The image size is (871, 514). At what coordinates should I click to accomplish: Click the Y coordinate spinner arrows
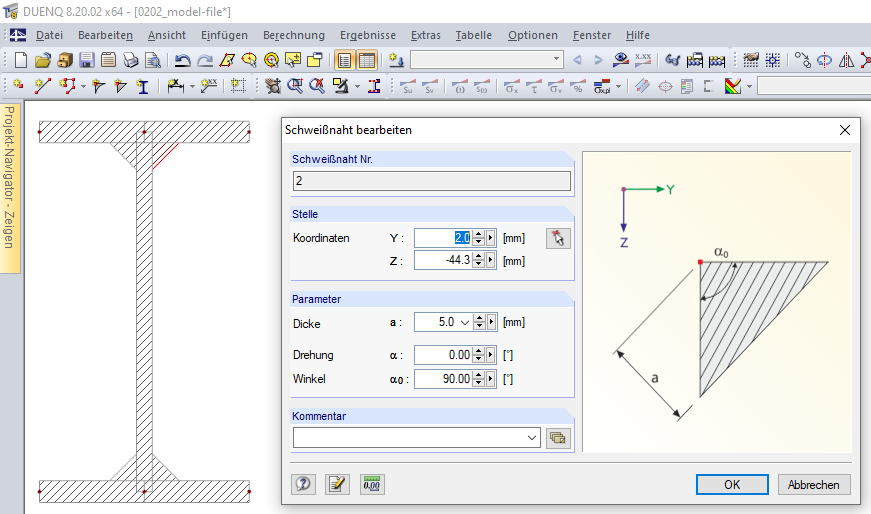click(x=478, y=238)
